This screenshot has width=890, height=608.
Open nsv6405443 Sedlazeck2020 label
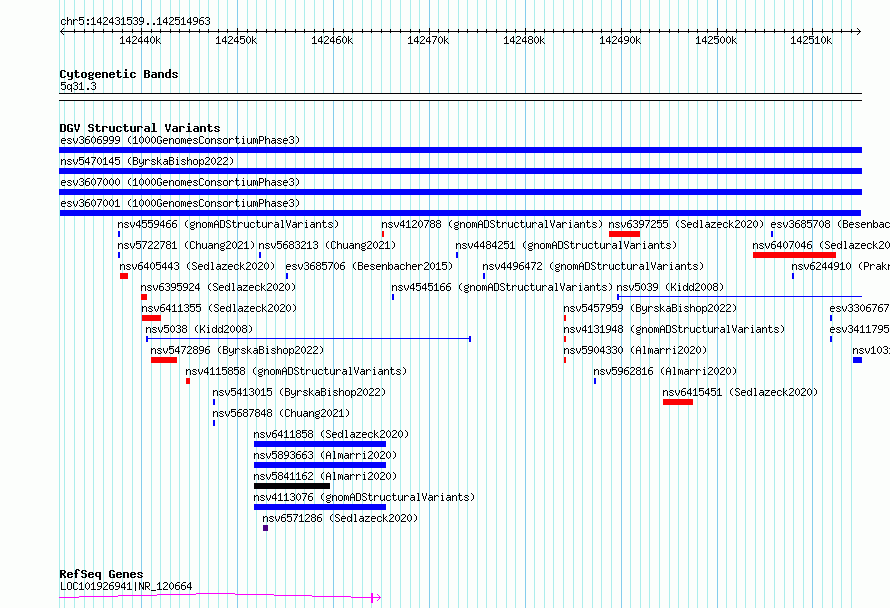(197, 266)
